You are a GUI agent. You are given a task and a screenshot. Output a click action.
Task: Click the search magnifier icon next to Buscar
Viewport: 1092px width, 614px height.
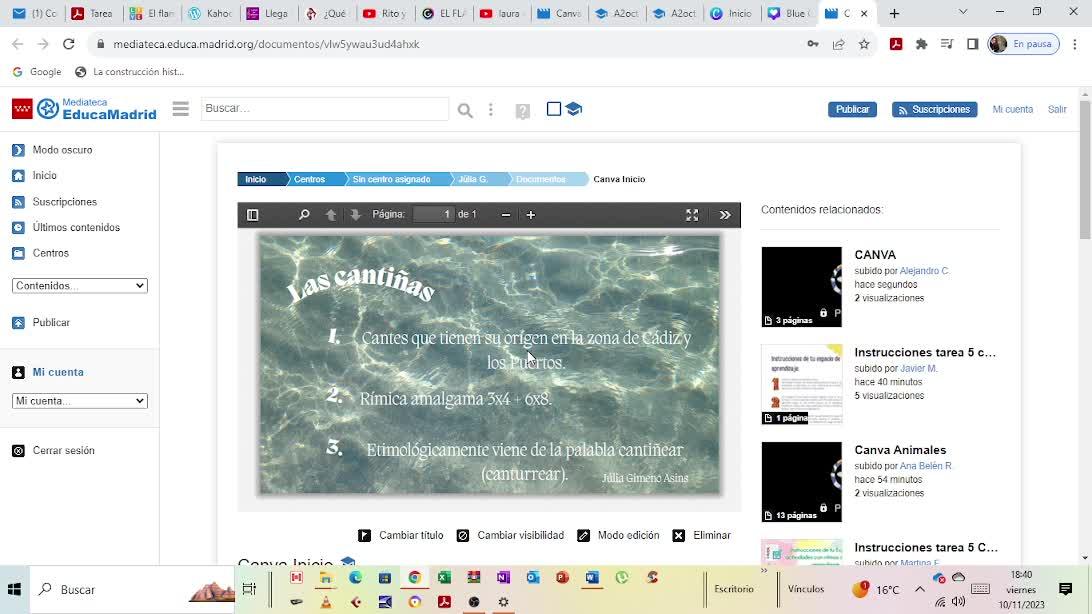coord(465,110)
